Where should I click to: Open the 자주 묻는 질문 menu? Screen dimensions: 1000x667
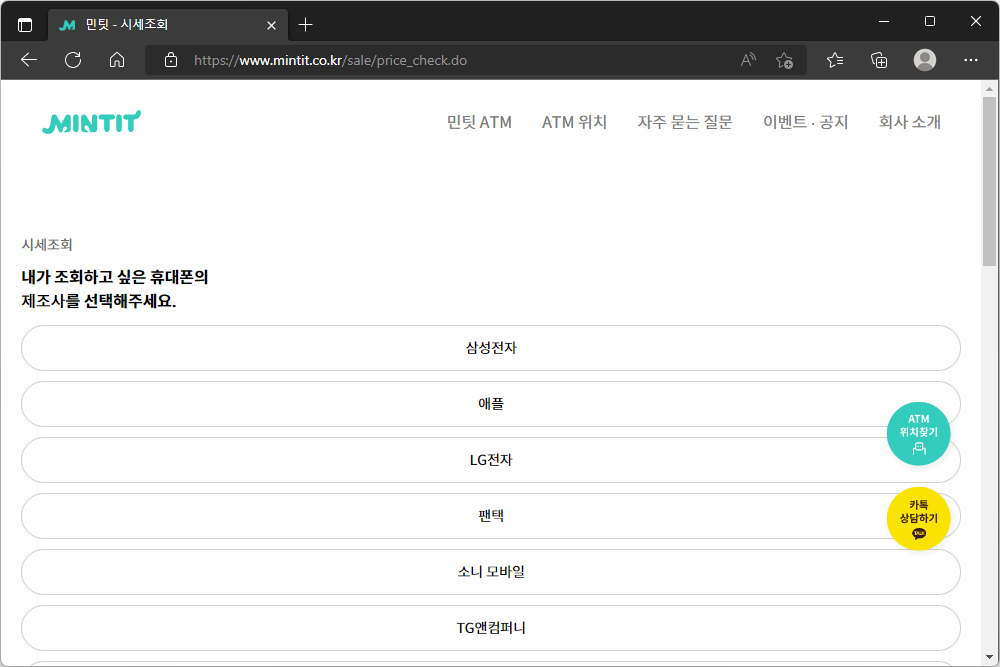tap(685, 122)
